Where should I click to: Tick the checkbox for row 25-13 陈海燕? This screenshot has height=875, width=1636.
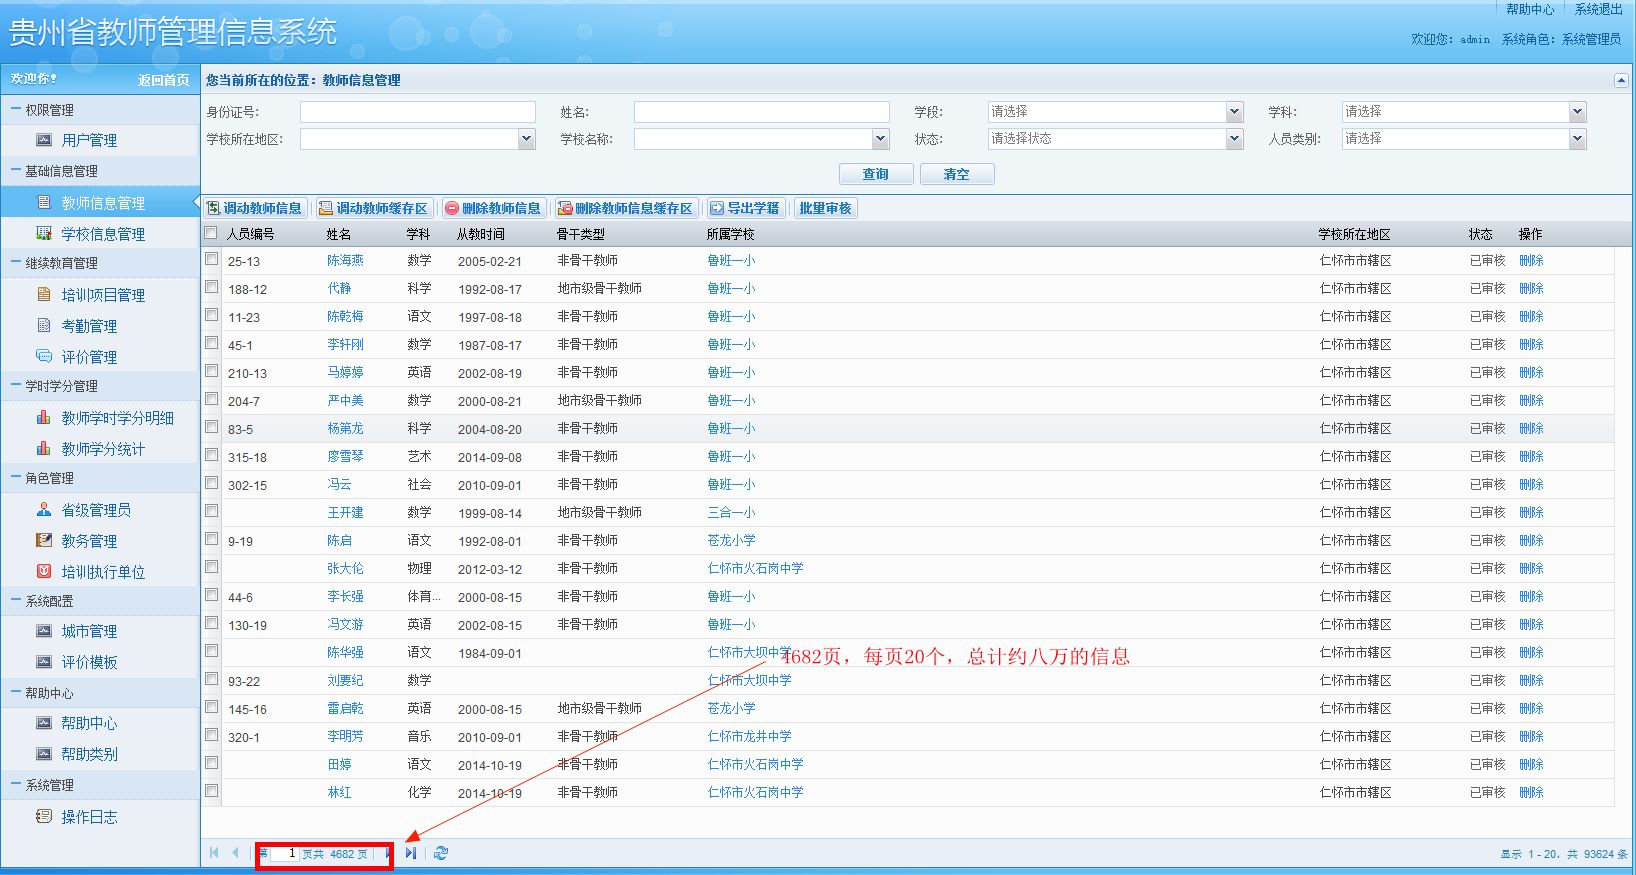click(211, 258)
